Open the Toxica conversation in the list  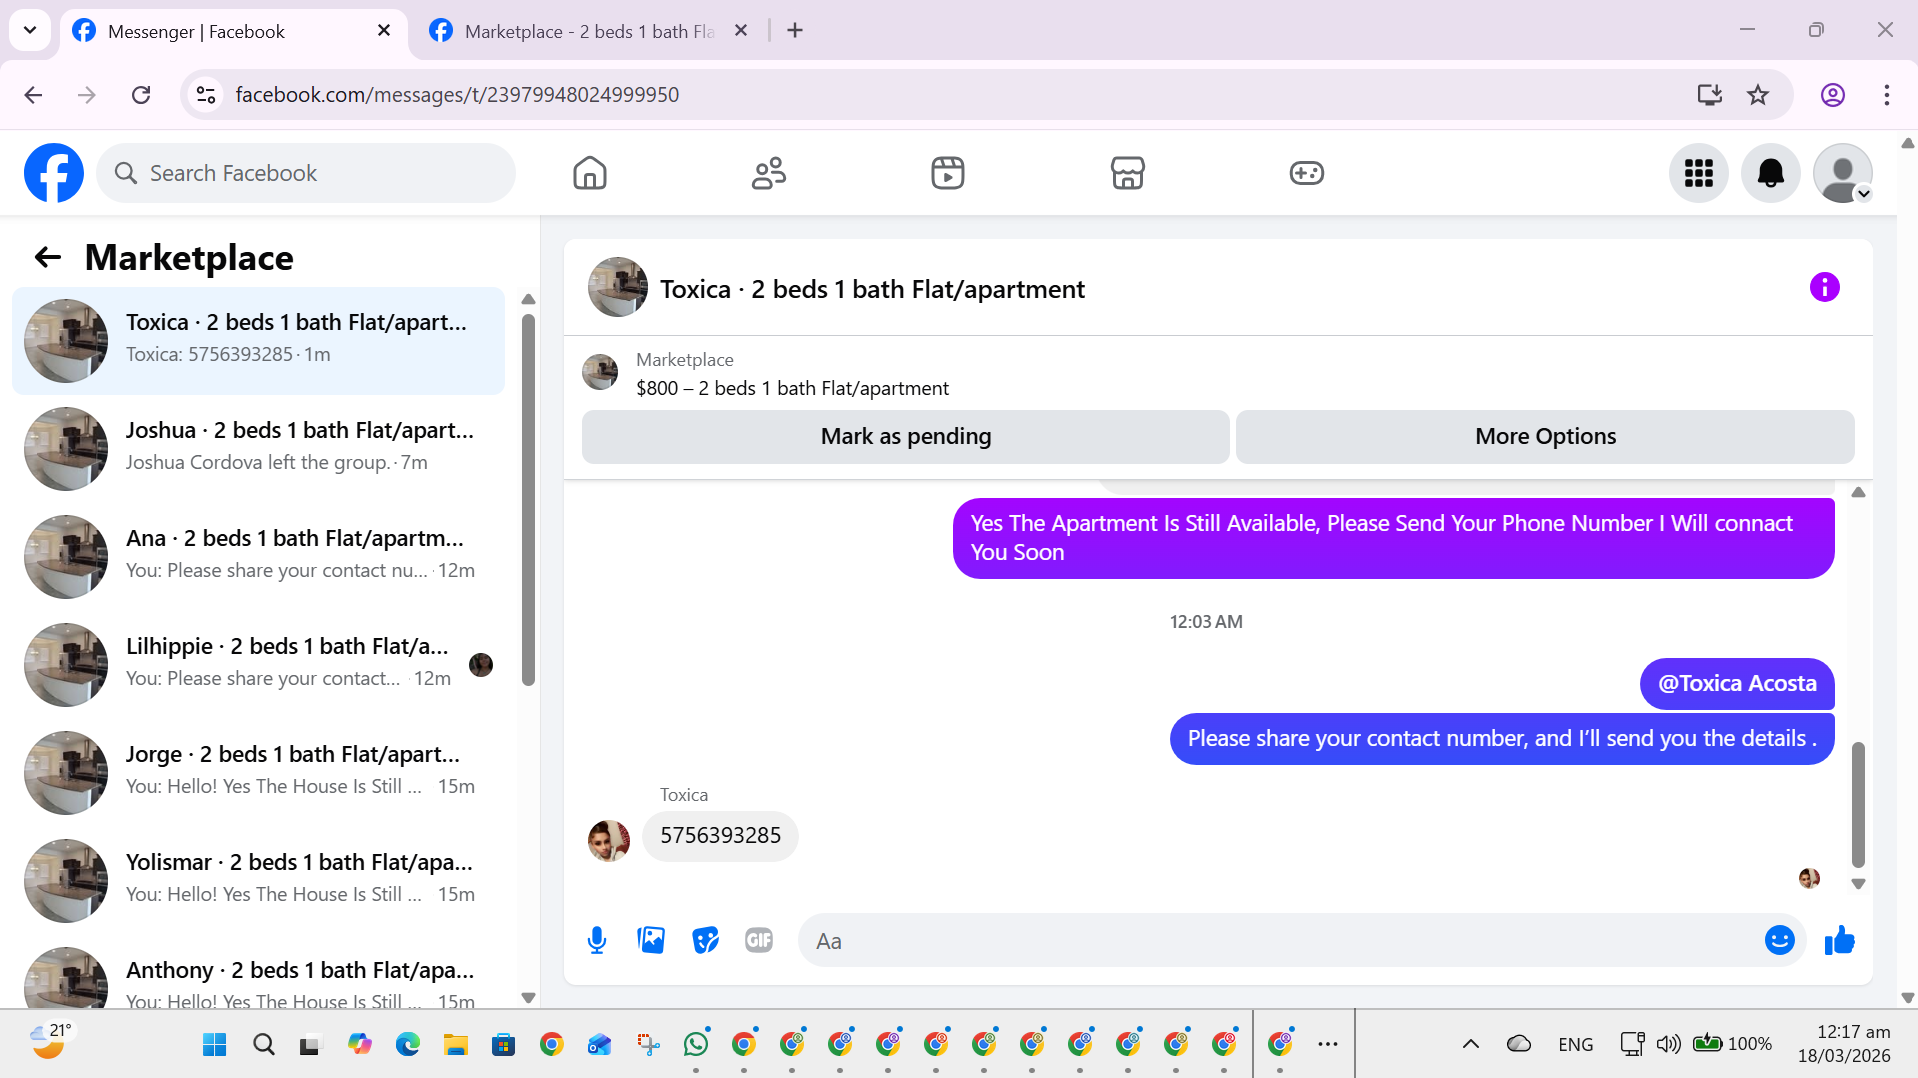pyautogui.click(x=258, y=341)
